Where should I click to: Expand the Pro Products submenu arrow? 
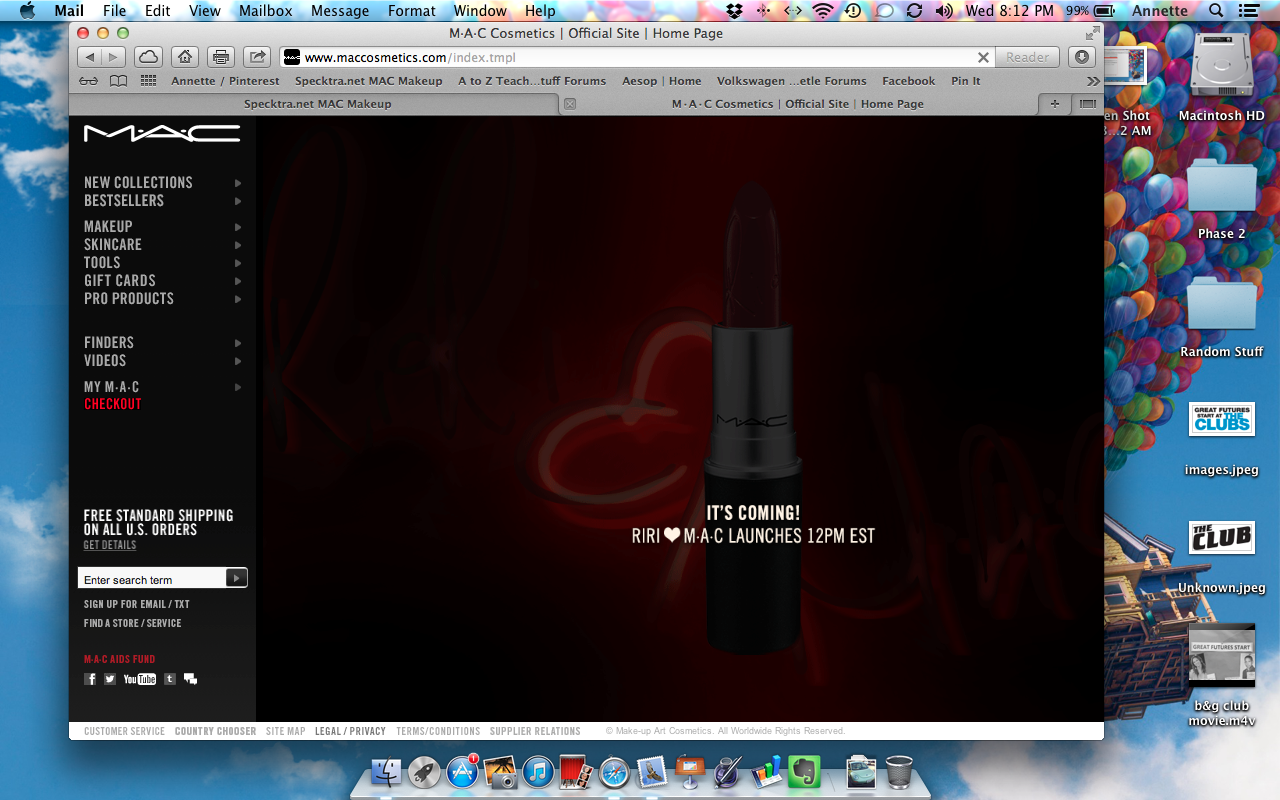point(238,299)
